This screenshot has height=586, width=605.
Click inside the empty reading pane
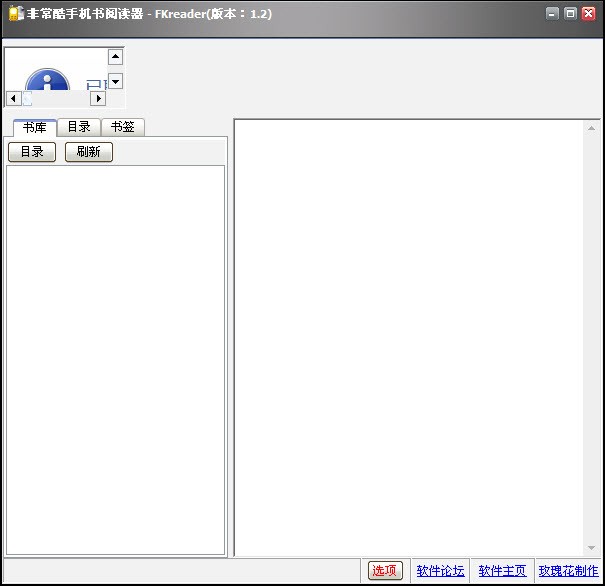click(x=409, y=338)
